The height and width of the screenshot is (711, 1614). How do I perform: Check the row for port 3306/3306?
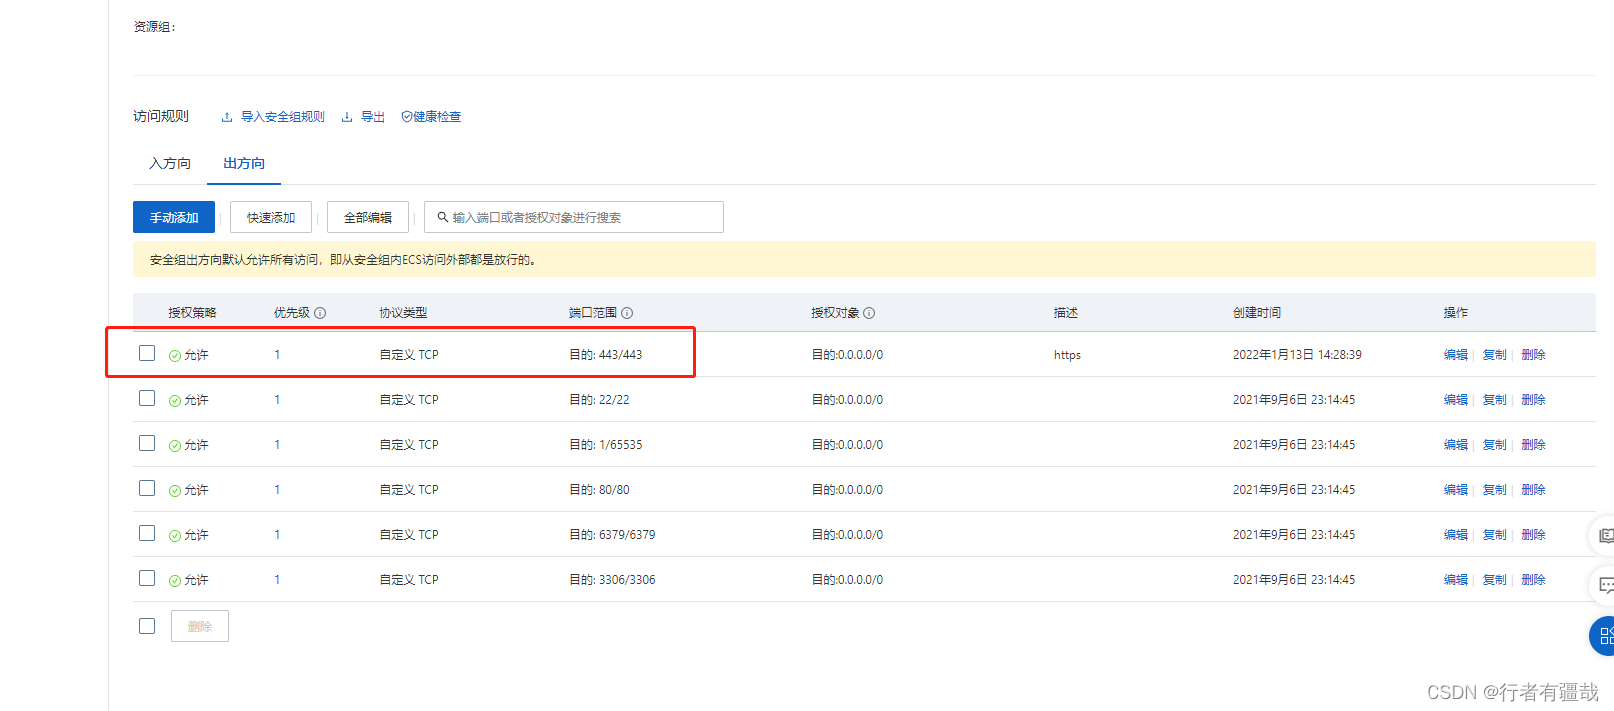(x=147, y=578)
